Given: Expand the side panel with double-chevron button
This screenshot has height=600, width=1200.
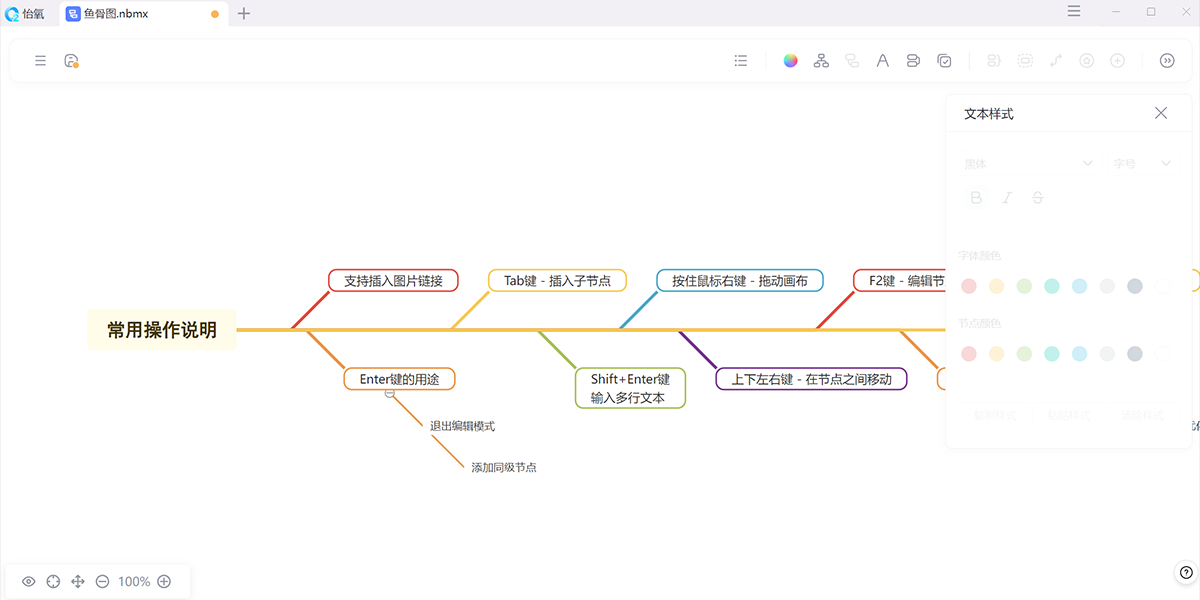Looking at the screenshot, I should click(1167, 61).
